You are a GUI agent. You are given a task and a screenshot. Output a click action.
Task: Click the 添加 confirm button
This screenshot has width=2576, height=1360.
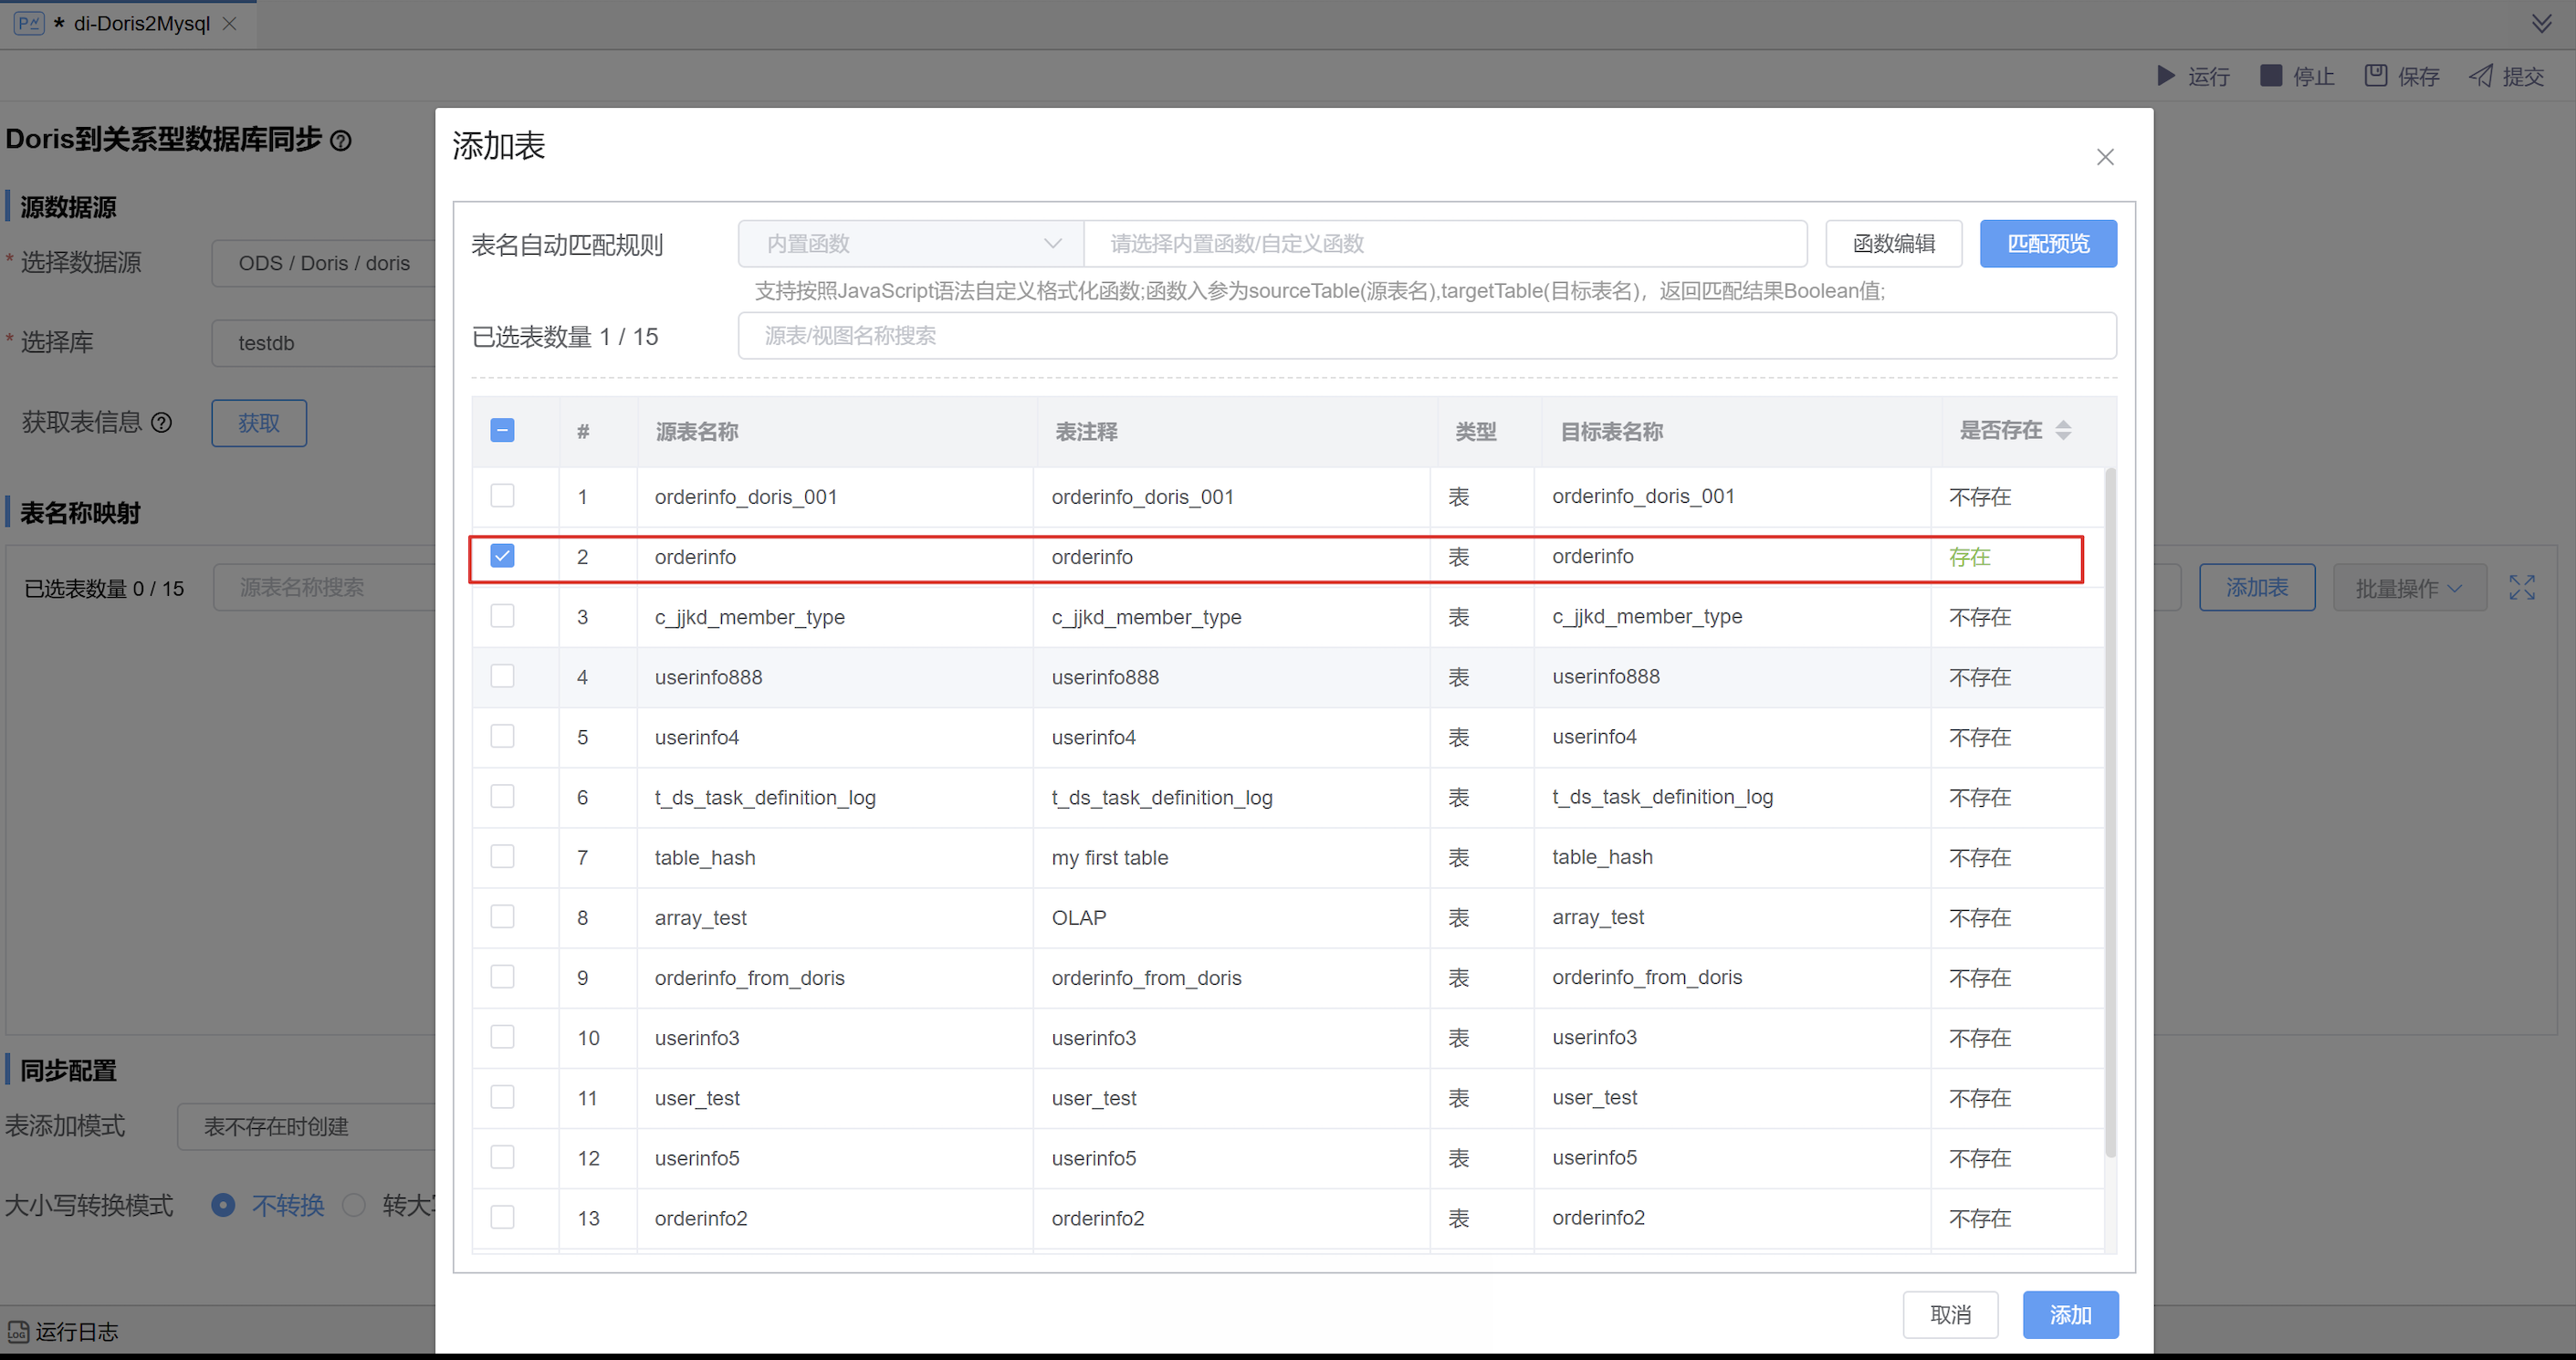[x=2069, y=1315]
